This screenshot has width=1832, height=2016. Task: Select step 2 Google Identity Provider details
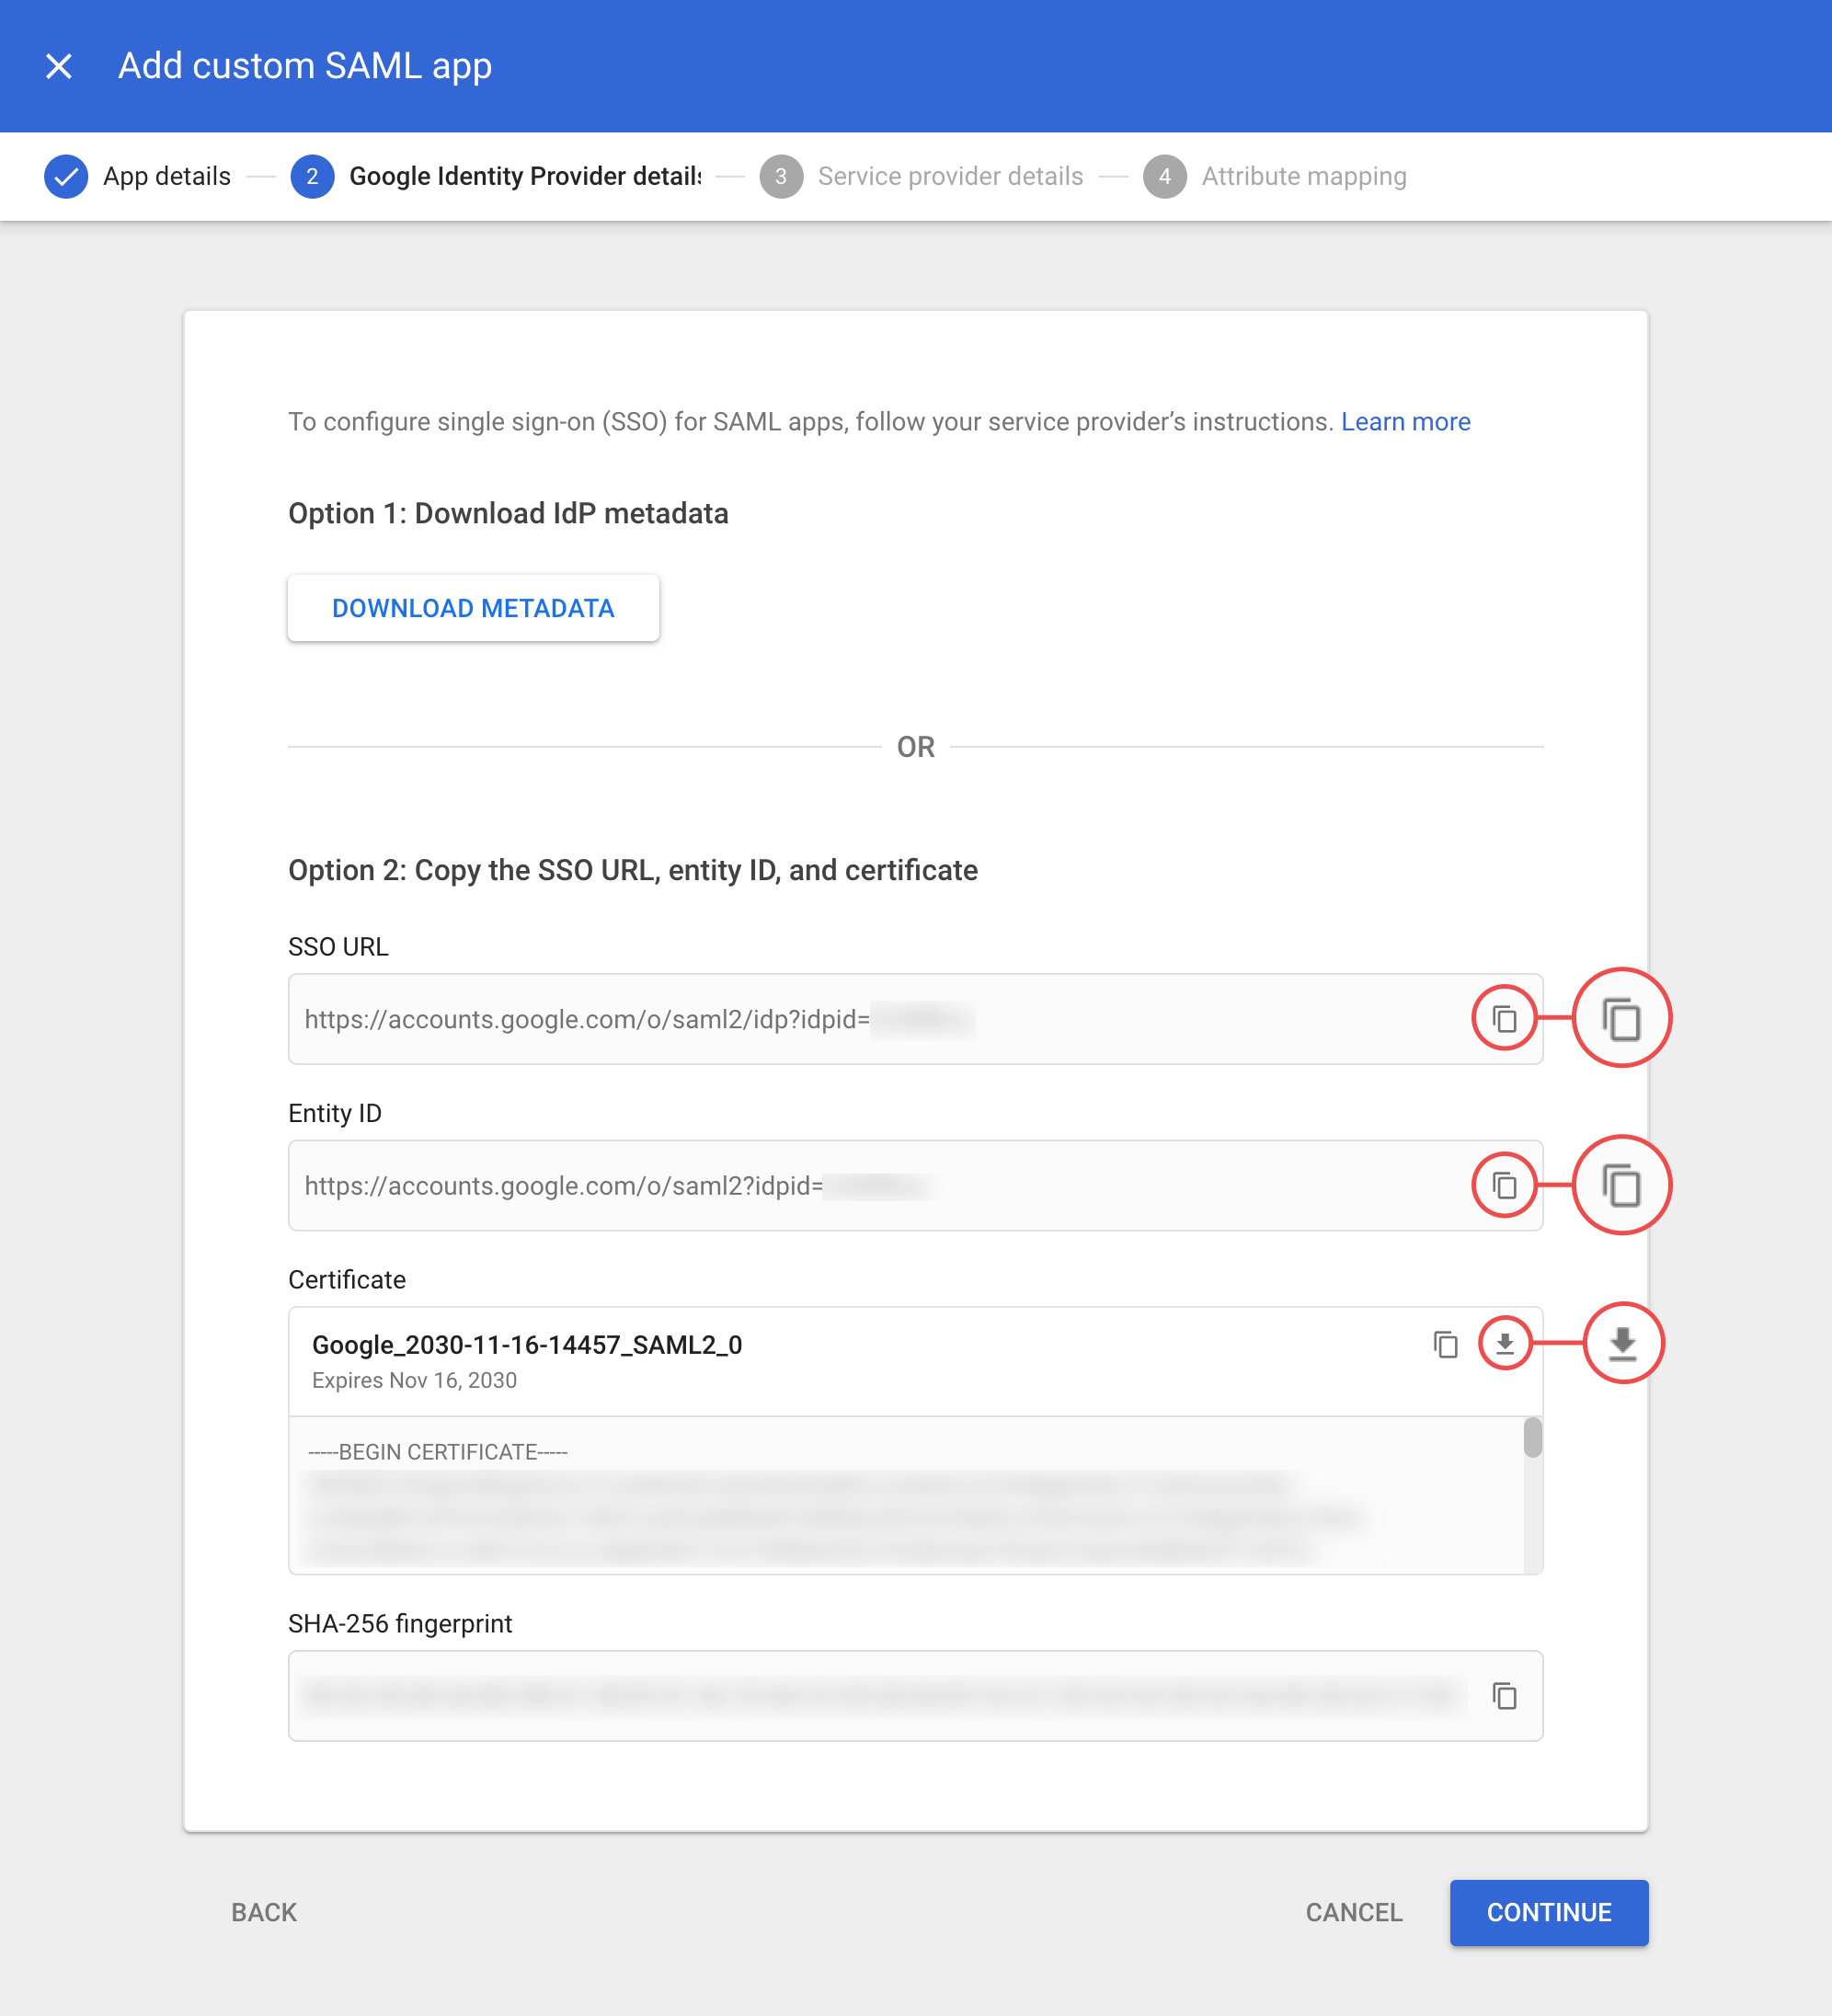[496, 176]
